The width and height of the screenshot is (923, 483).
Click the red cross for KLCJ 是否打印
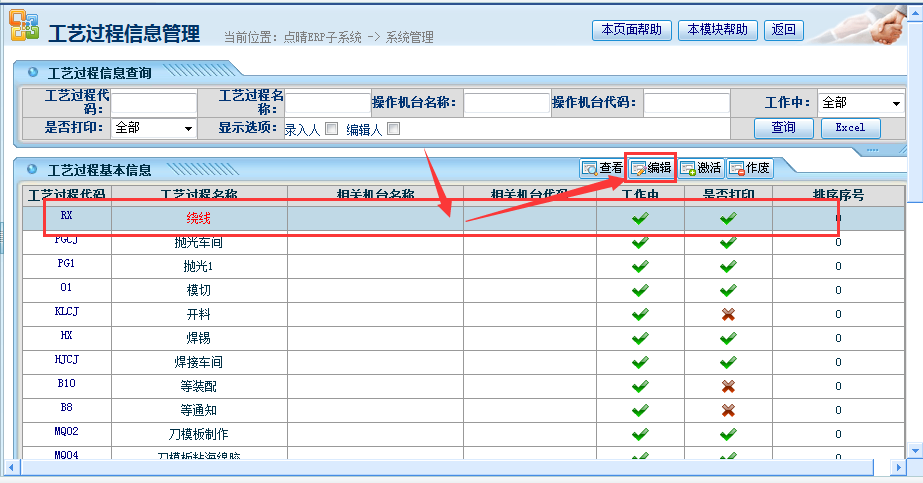(728, 313)
